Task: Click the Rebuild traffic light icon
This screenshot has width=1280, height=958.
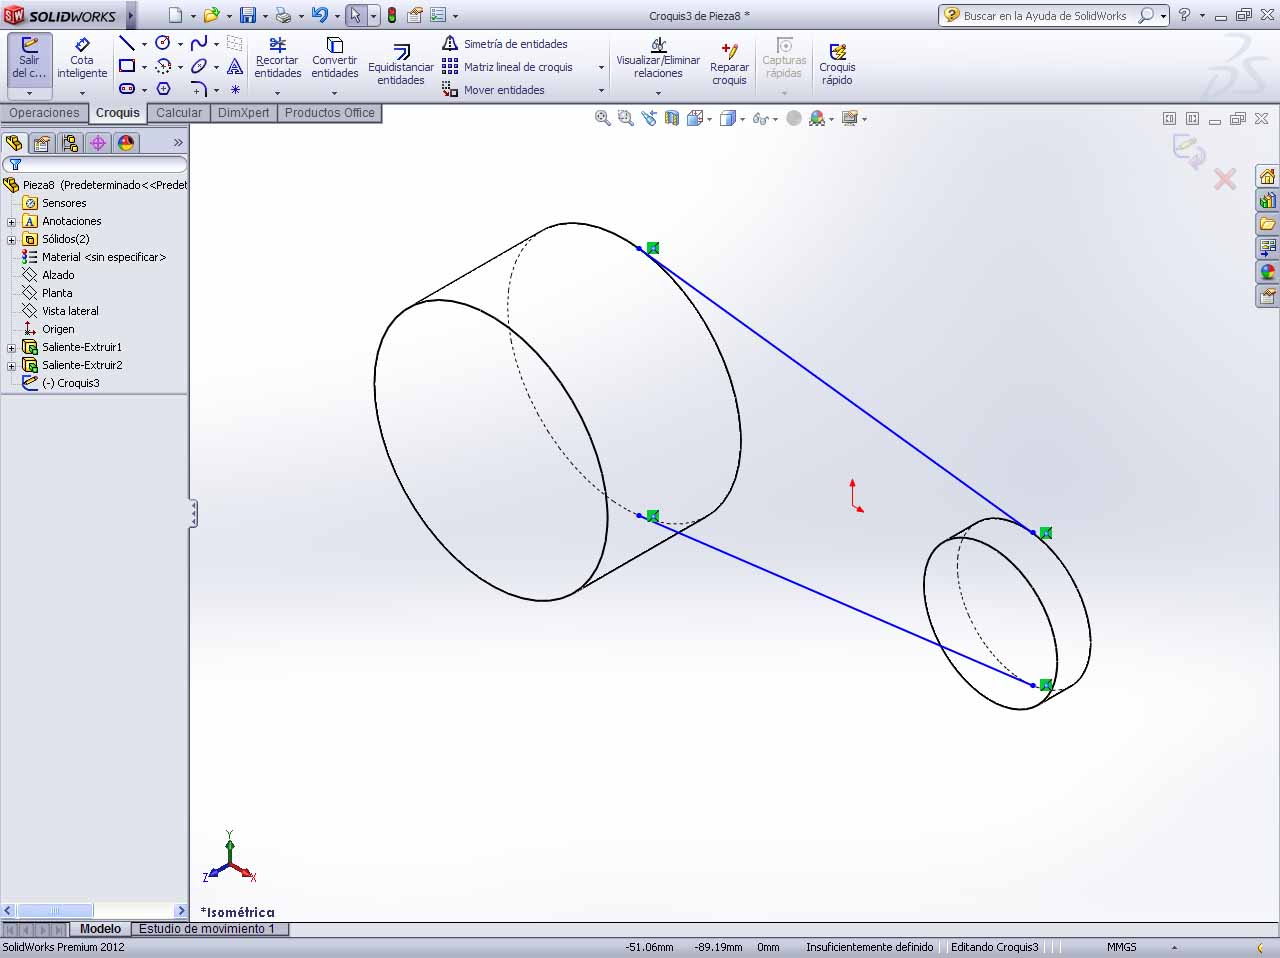Action: 392,15
